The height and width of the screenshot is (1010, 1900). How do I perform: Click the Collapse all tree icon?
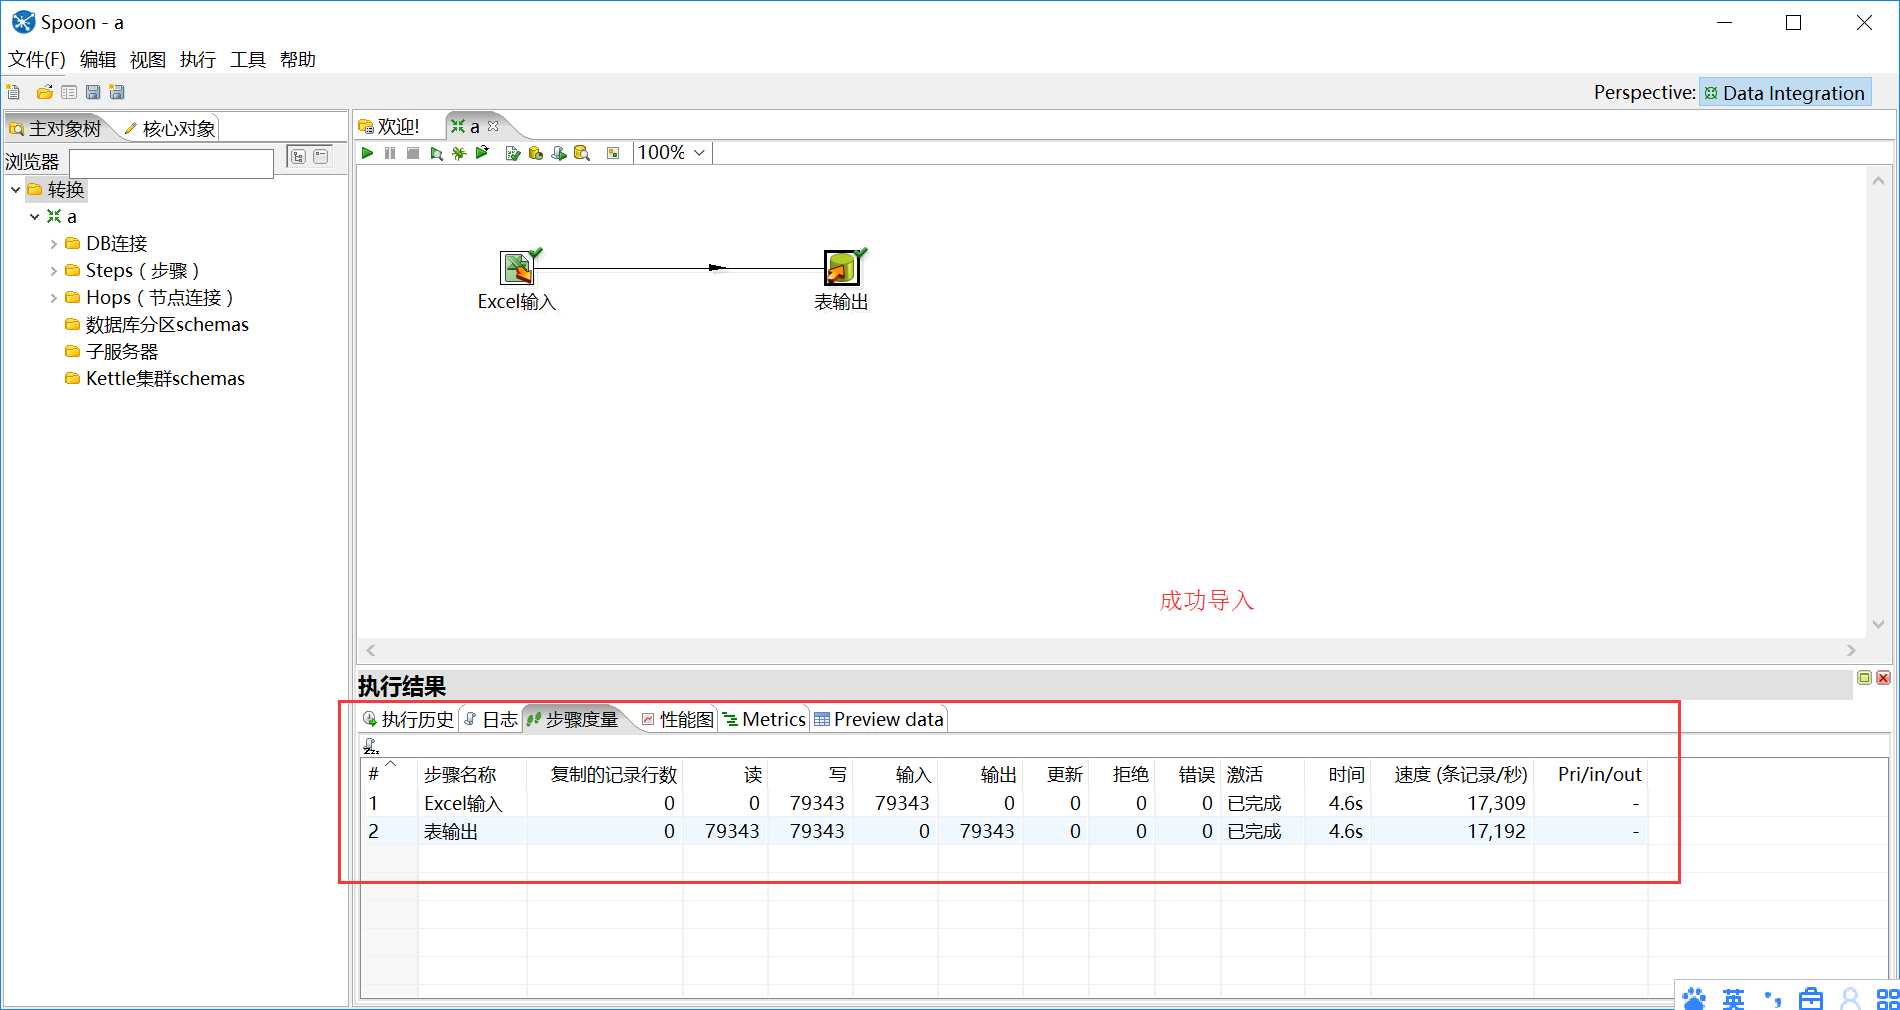[321, 157]
